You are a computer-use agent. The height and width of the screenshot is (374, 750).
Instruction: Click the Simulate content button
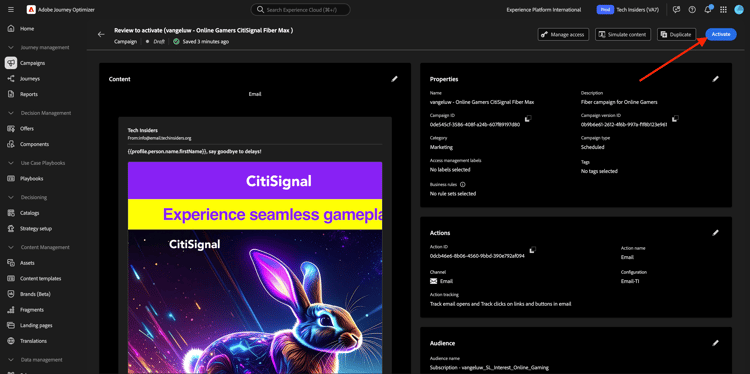point(623,34)
